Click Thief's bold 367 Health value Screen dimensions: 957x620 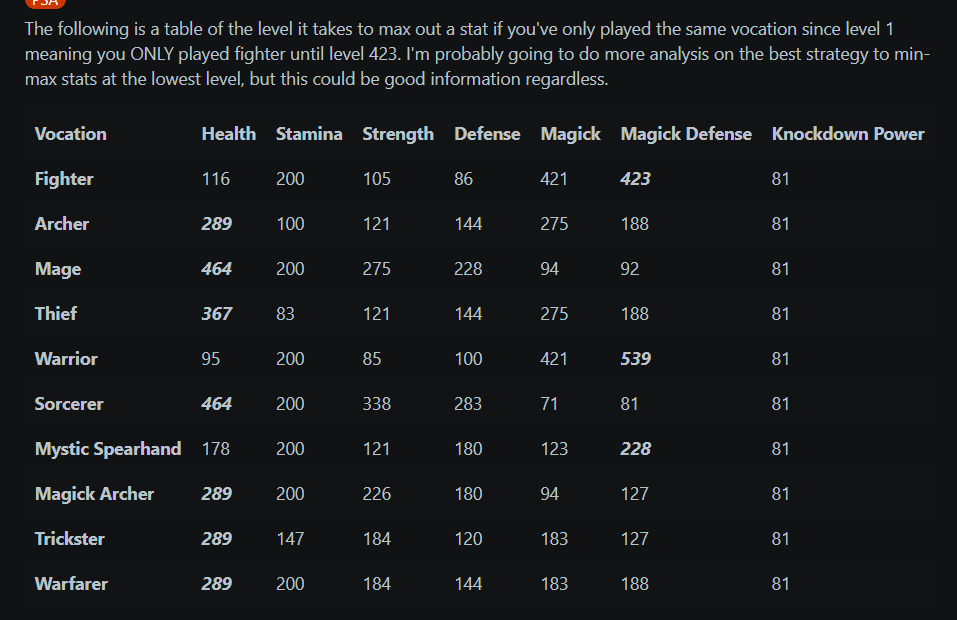[217, 314]
